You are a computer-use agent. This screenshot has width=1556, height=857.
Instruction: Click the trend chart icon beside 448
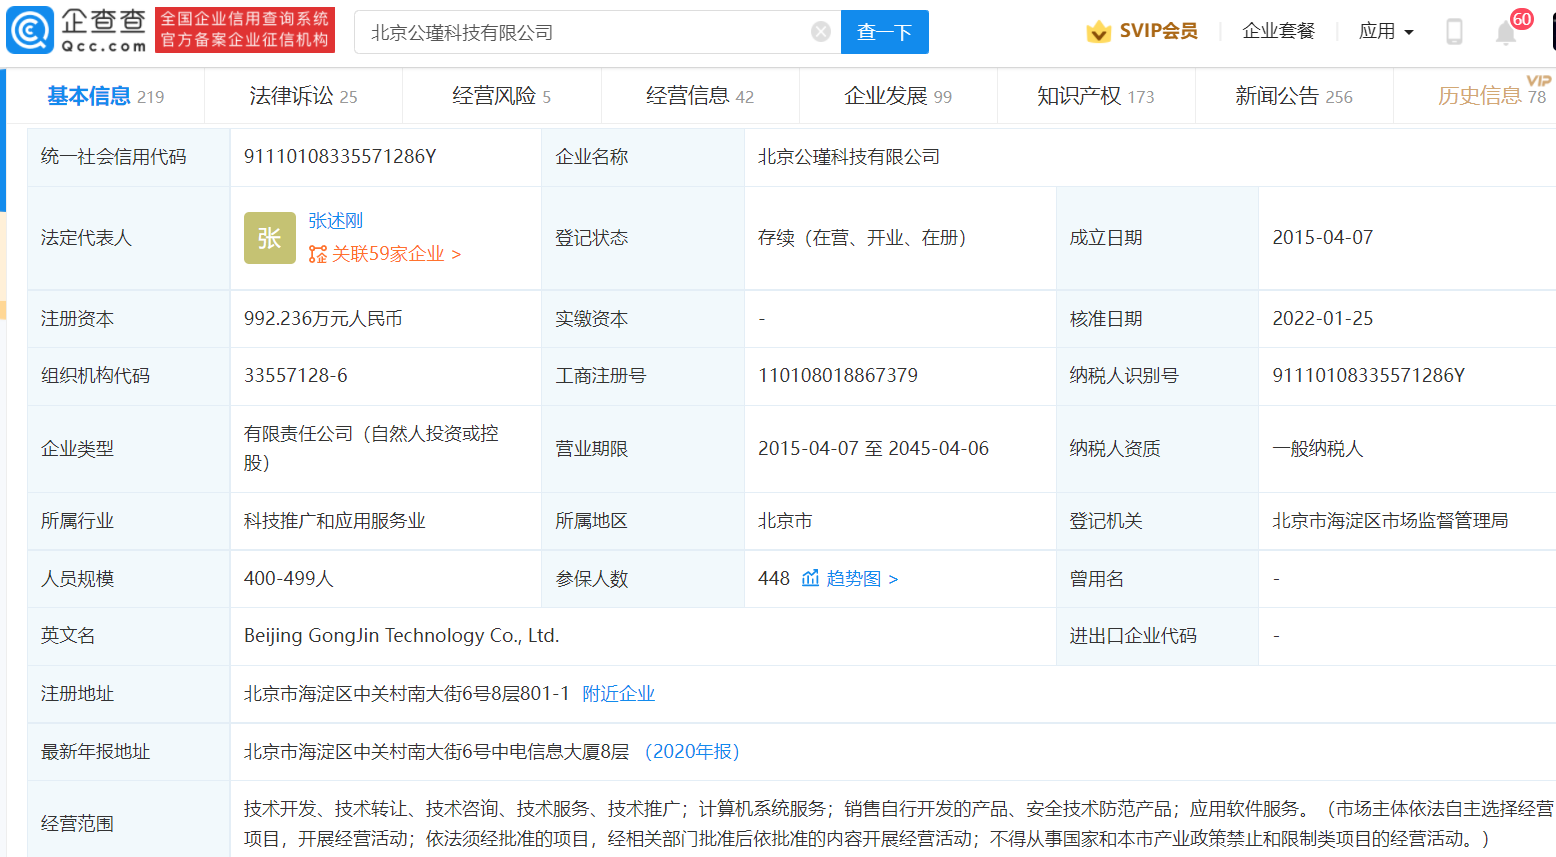(811, 578)
